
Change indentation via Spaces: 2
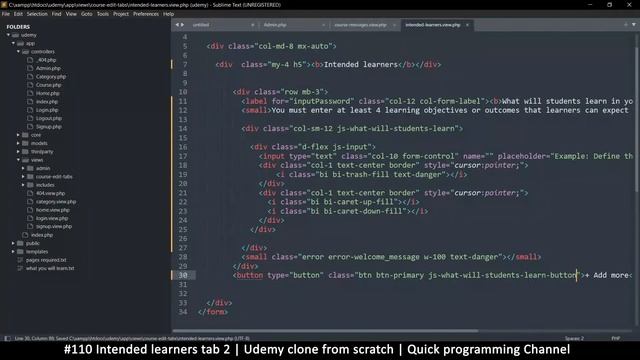coord(574,338)
